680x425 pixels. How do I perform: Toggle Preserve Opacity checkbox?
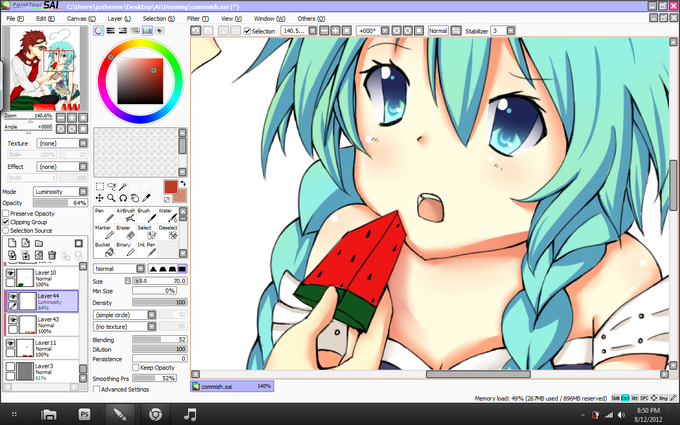6,213
